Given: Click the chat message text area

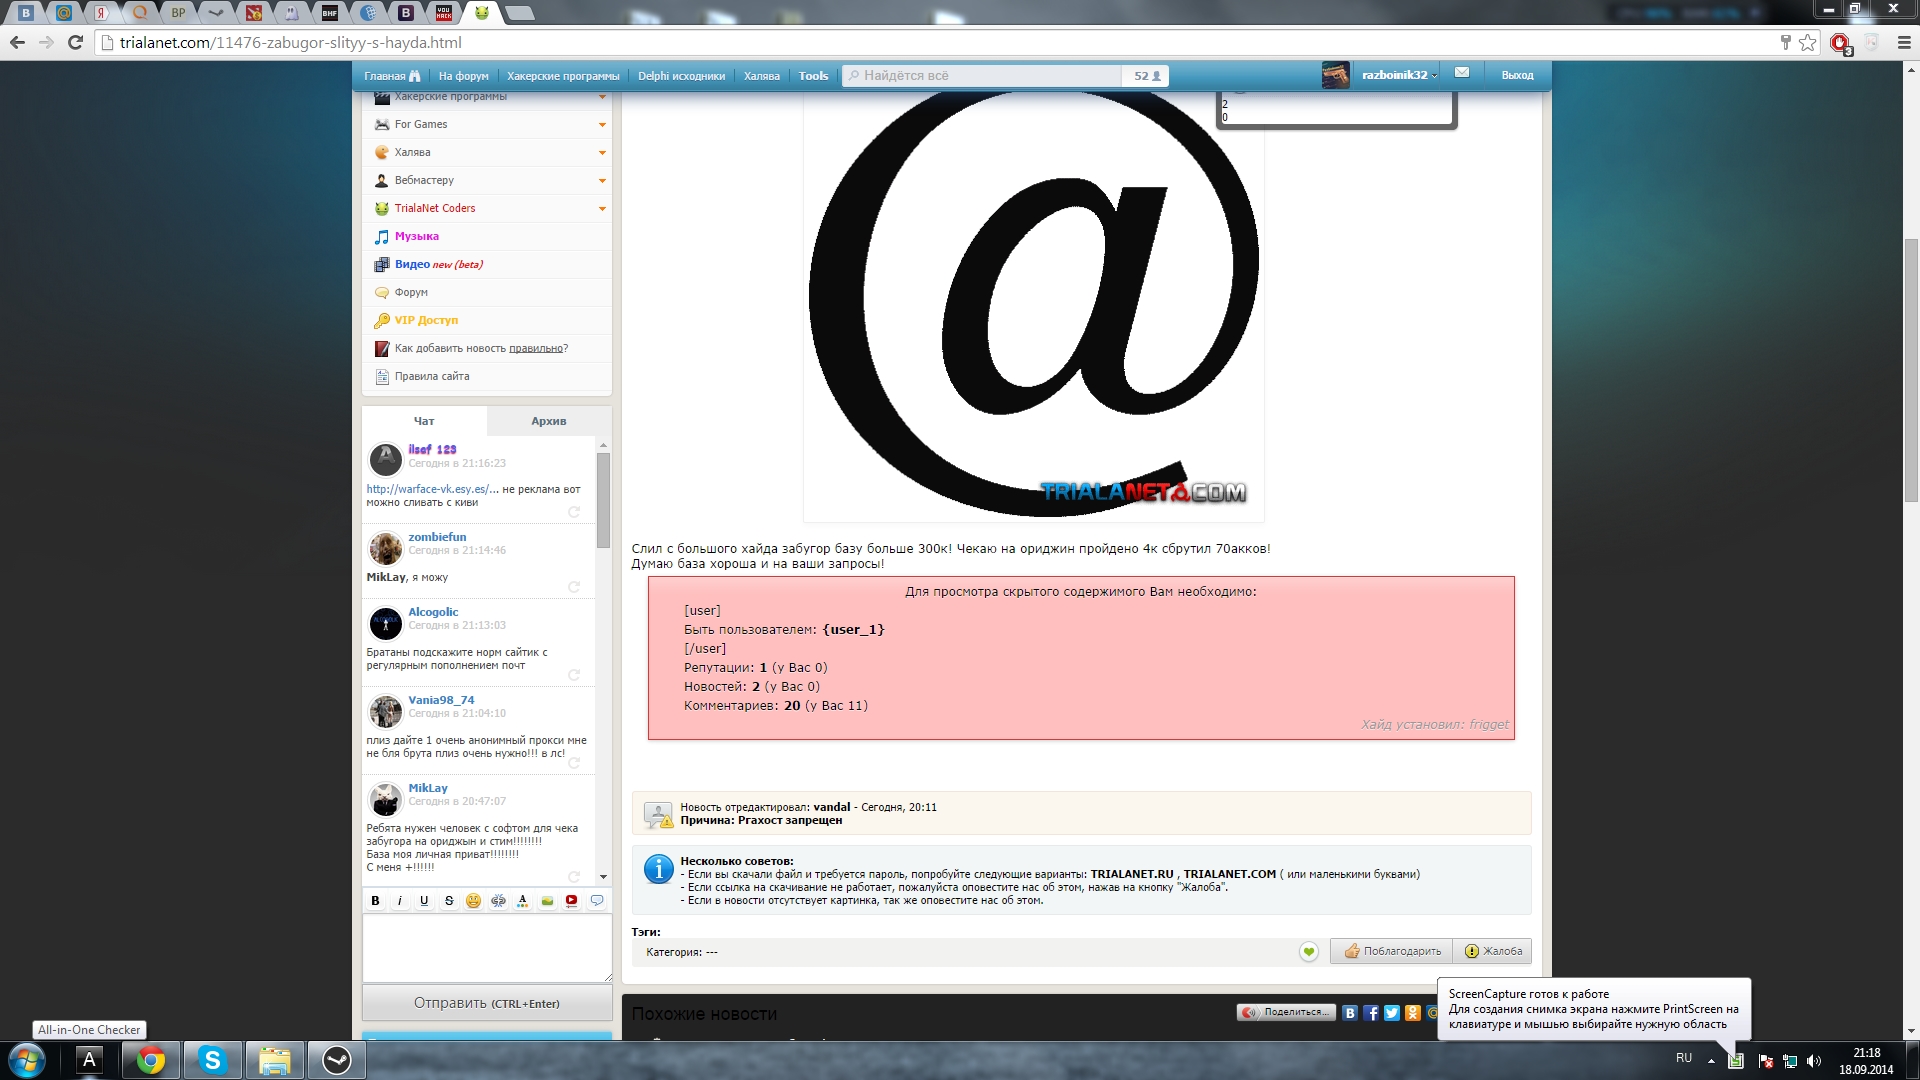Looking at the screenshot, I should (x=487, y=948).
